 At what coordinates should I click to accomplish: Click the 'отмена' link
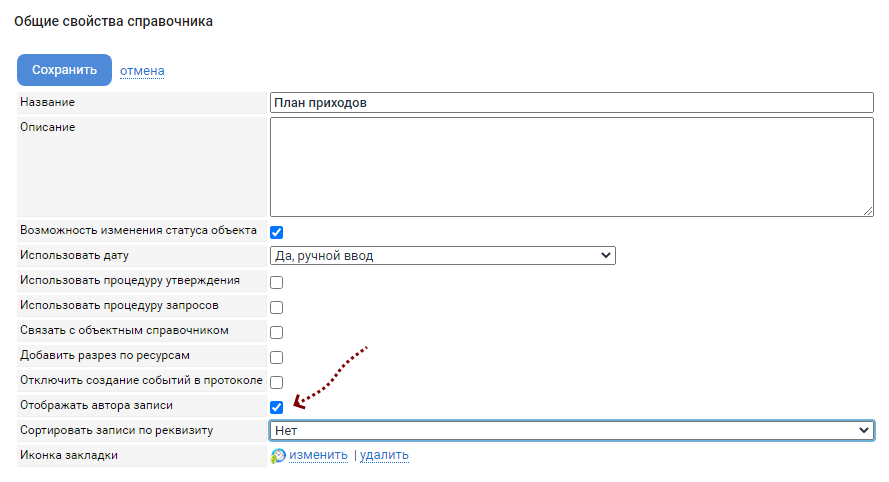(x=142, y=71)
